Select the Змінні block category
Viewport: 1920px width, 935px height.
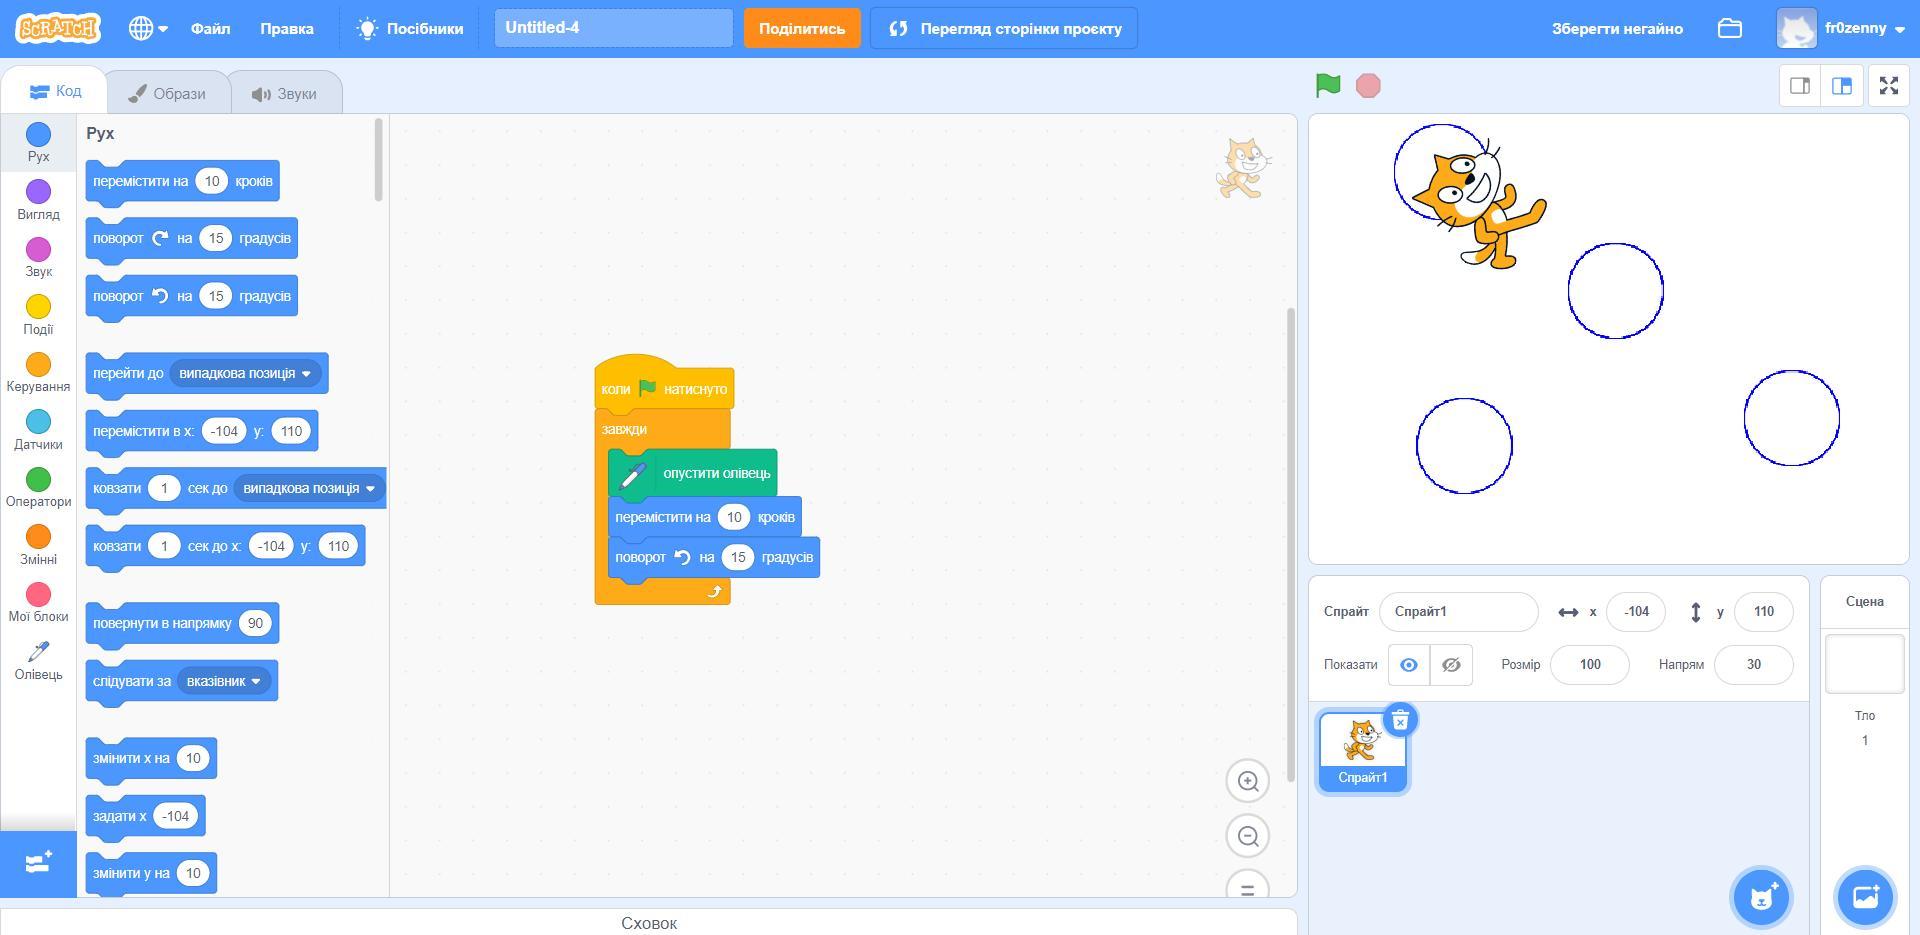click(38, 545)
